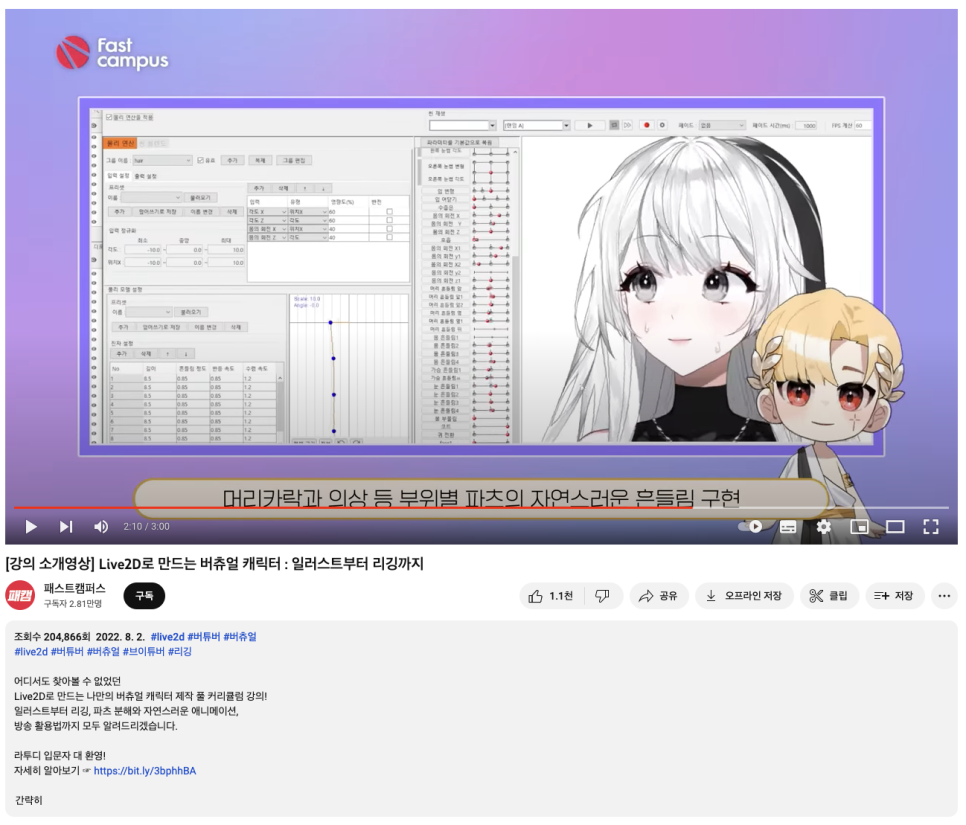
Task: Toggle the autoplay switch in player controls
Action: coord(750,528)
